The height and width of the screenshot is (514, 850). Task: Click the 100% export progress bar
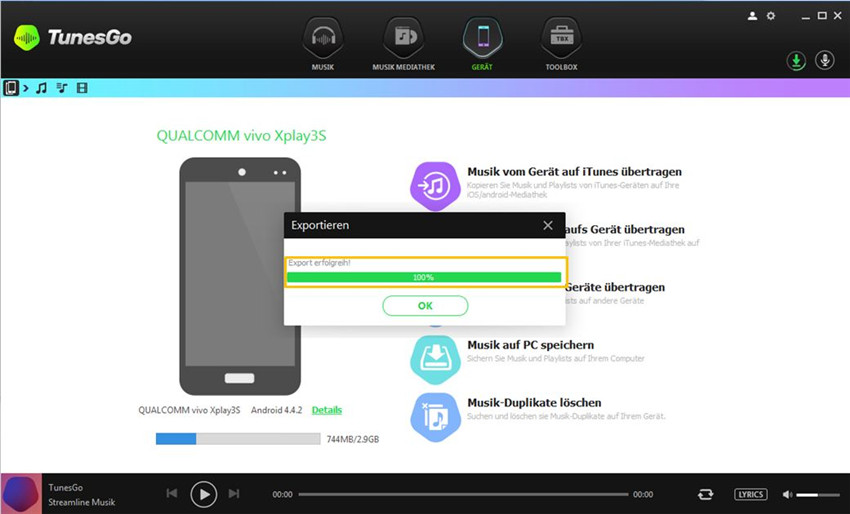(424, 277)
